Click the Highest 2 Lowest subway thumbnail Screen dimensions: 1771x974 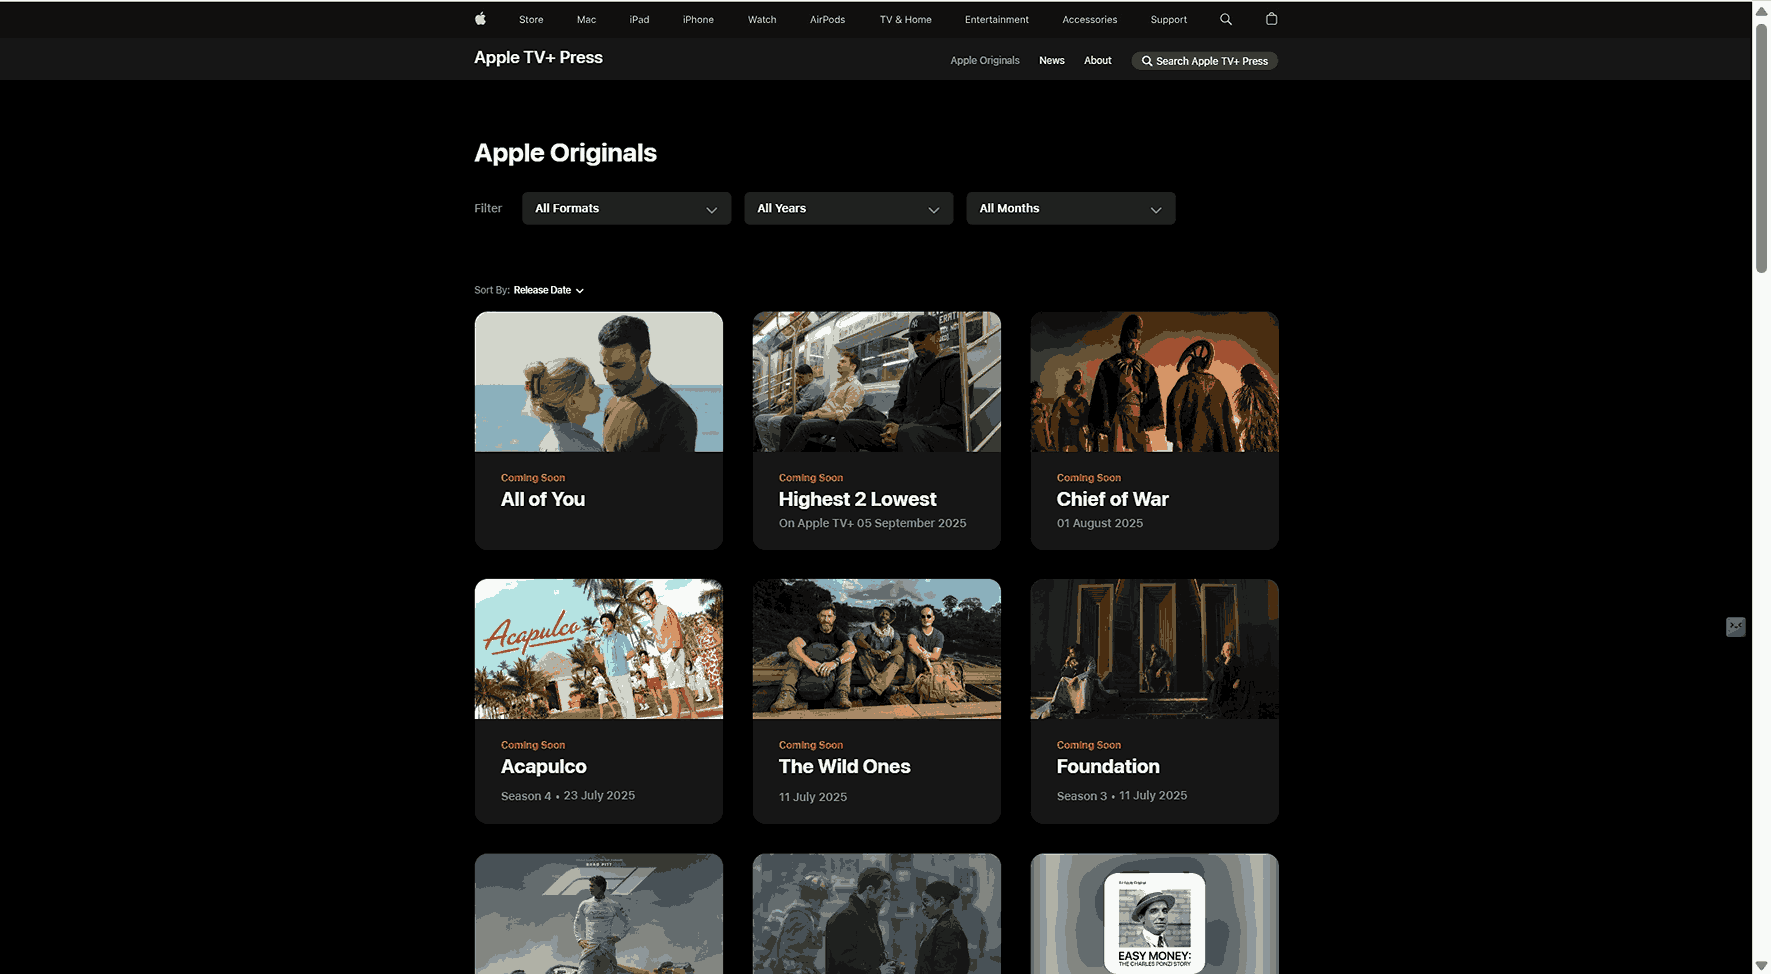pos(876,382)
